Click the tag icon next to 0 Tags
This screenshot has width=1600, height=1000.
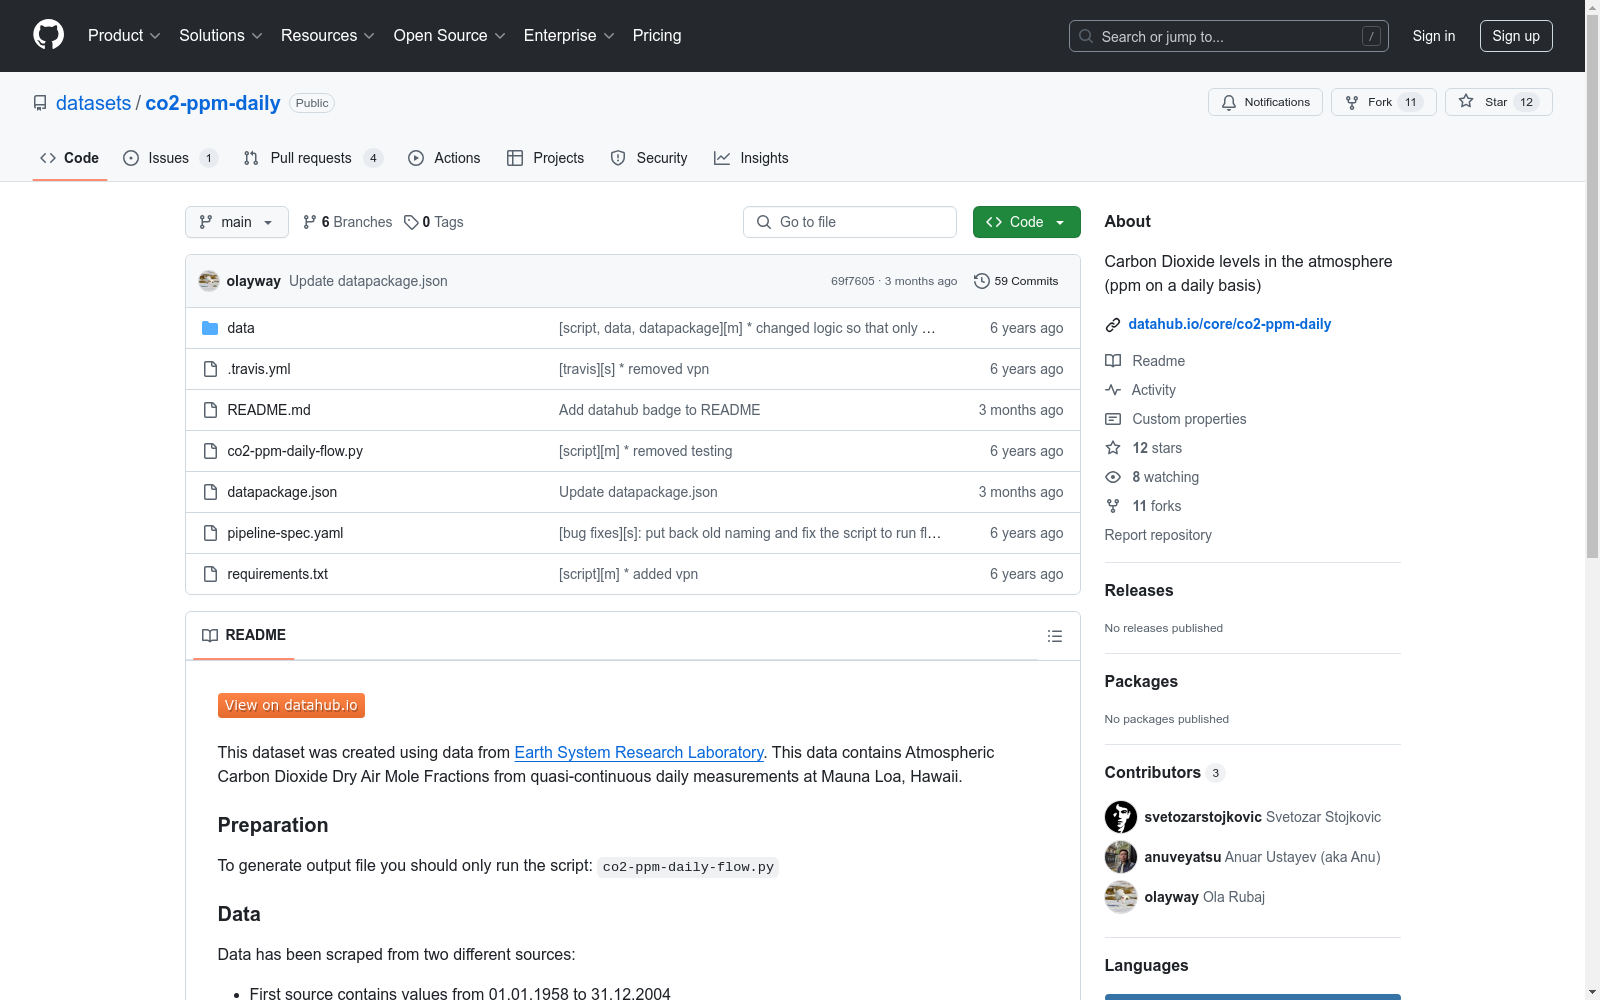(x=411, y=222)
